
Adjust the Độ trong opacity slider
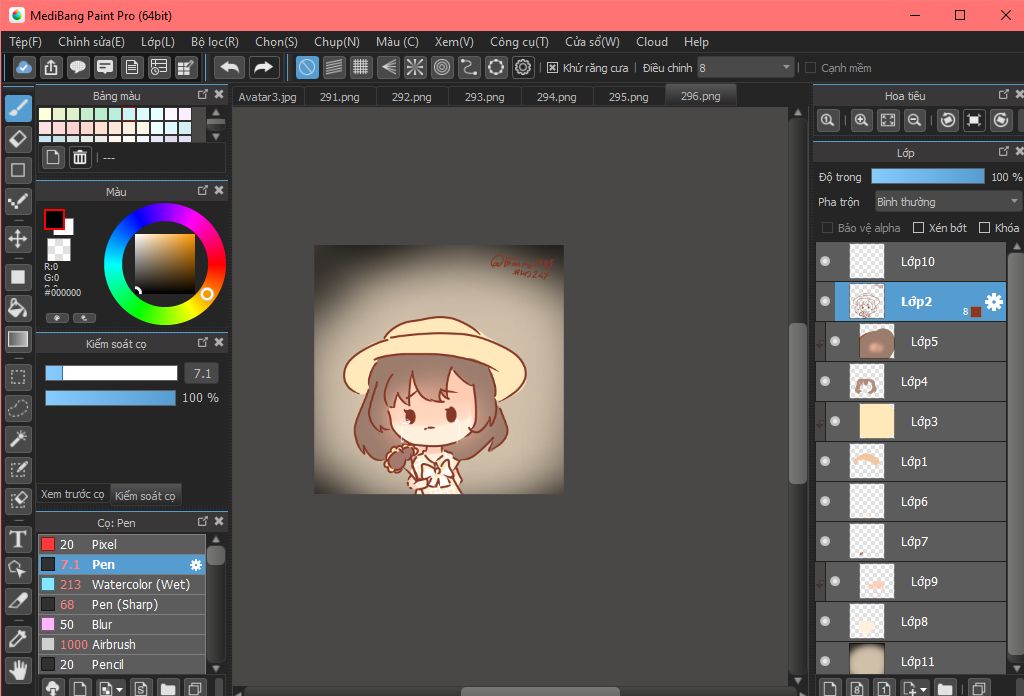point(927,177)
